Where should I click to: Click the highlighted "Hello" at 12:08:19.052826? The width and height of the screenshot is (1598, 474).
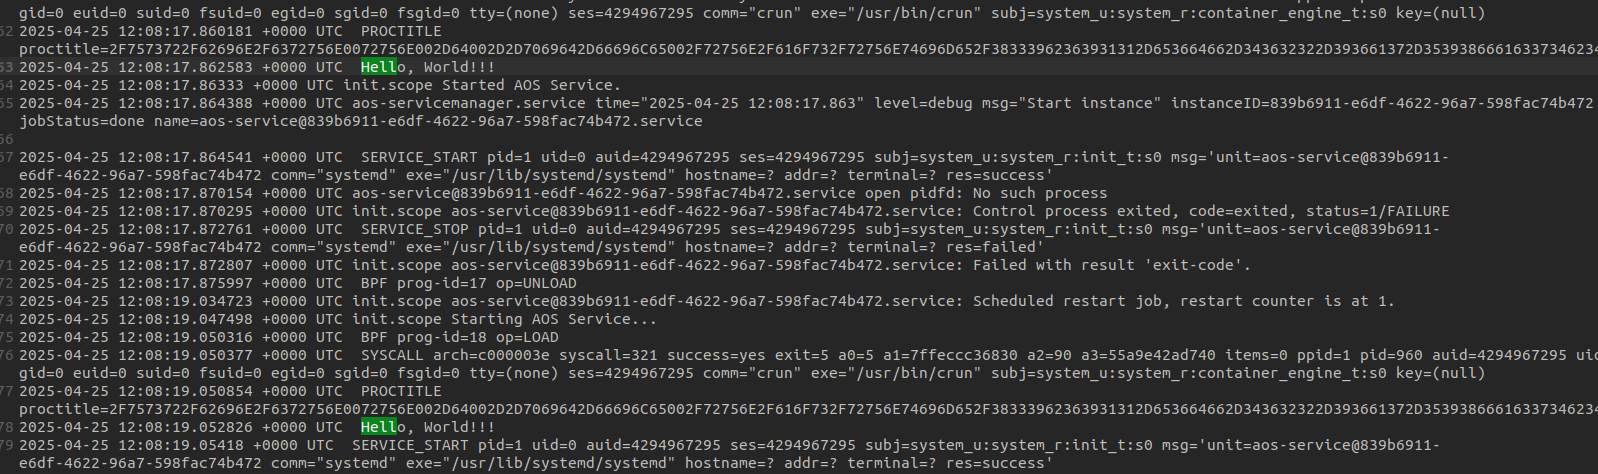pos(379,427)
